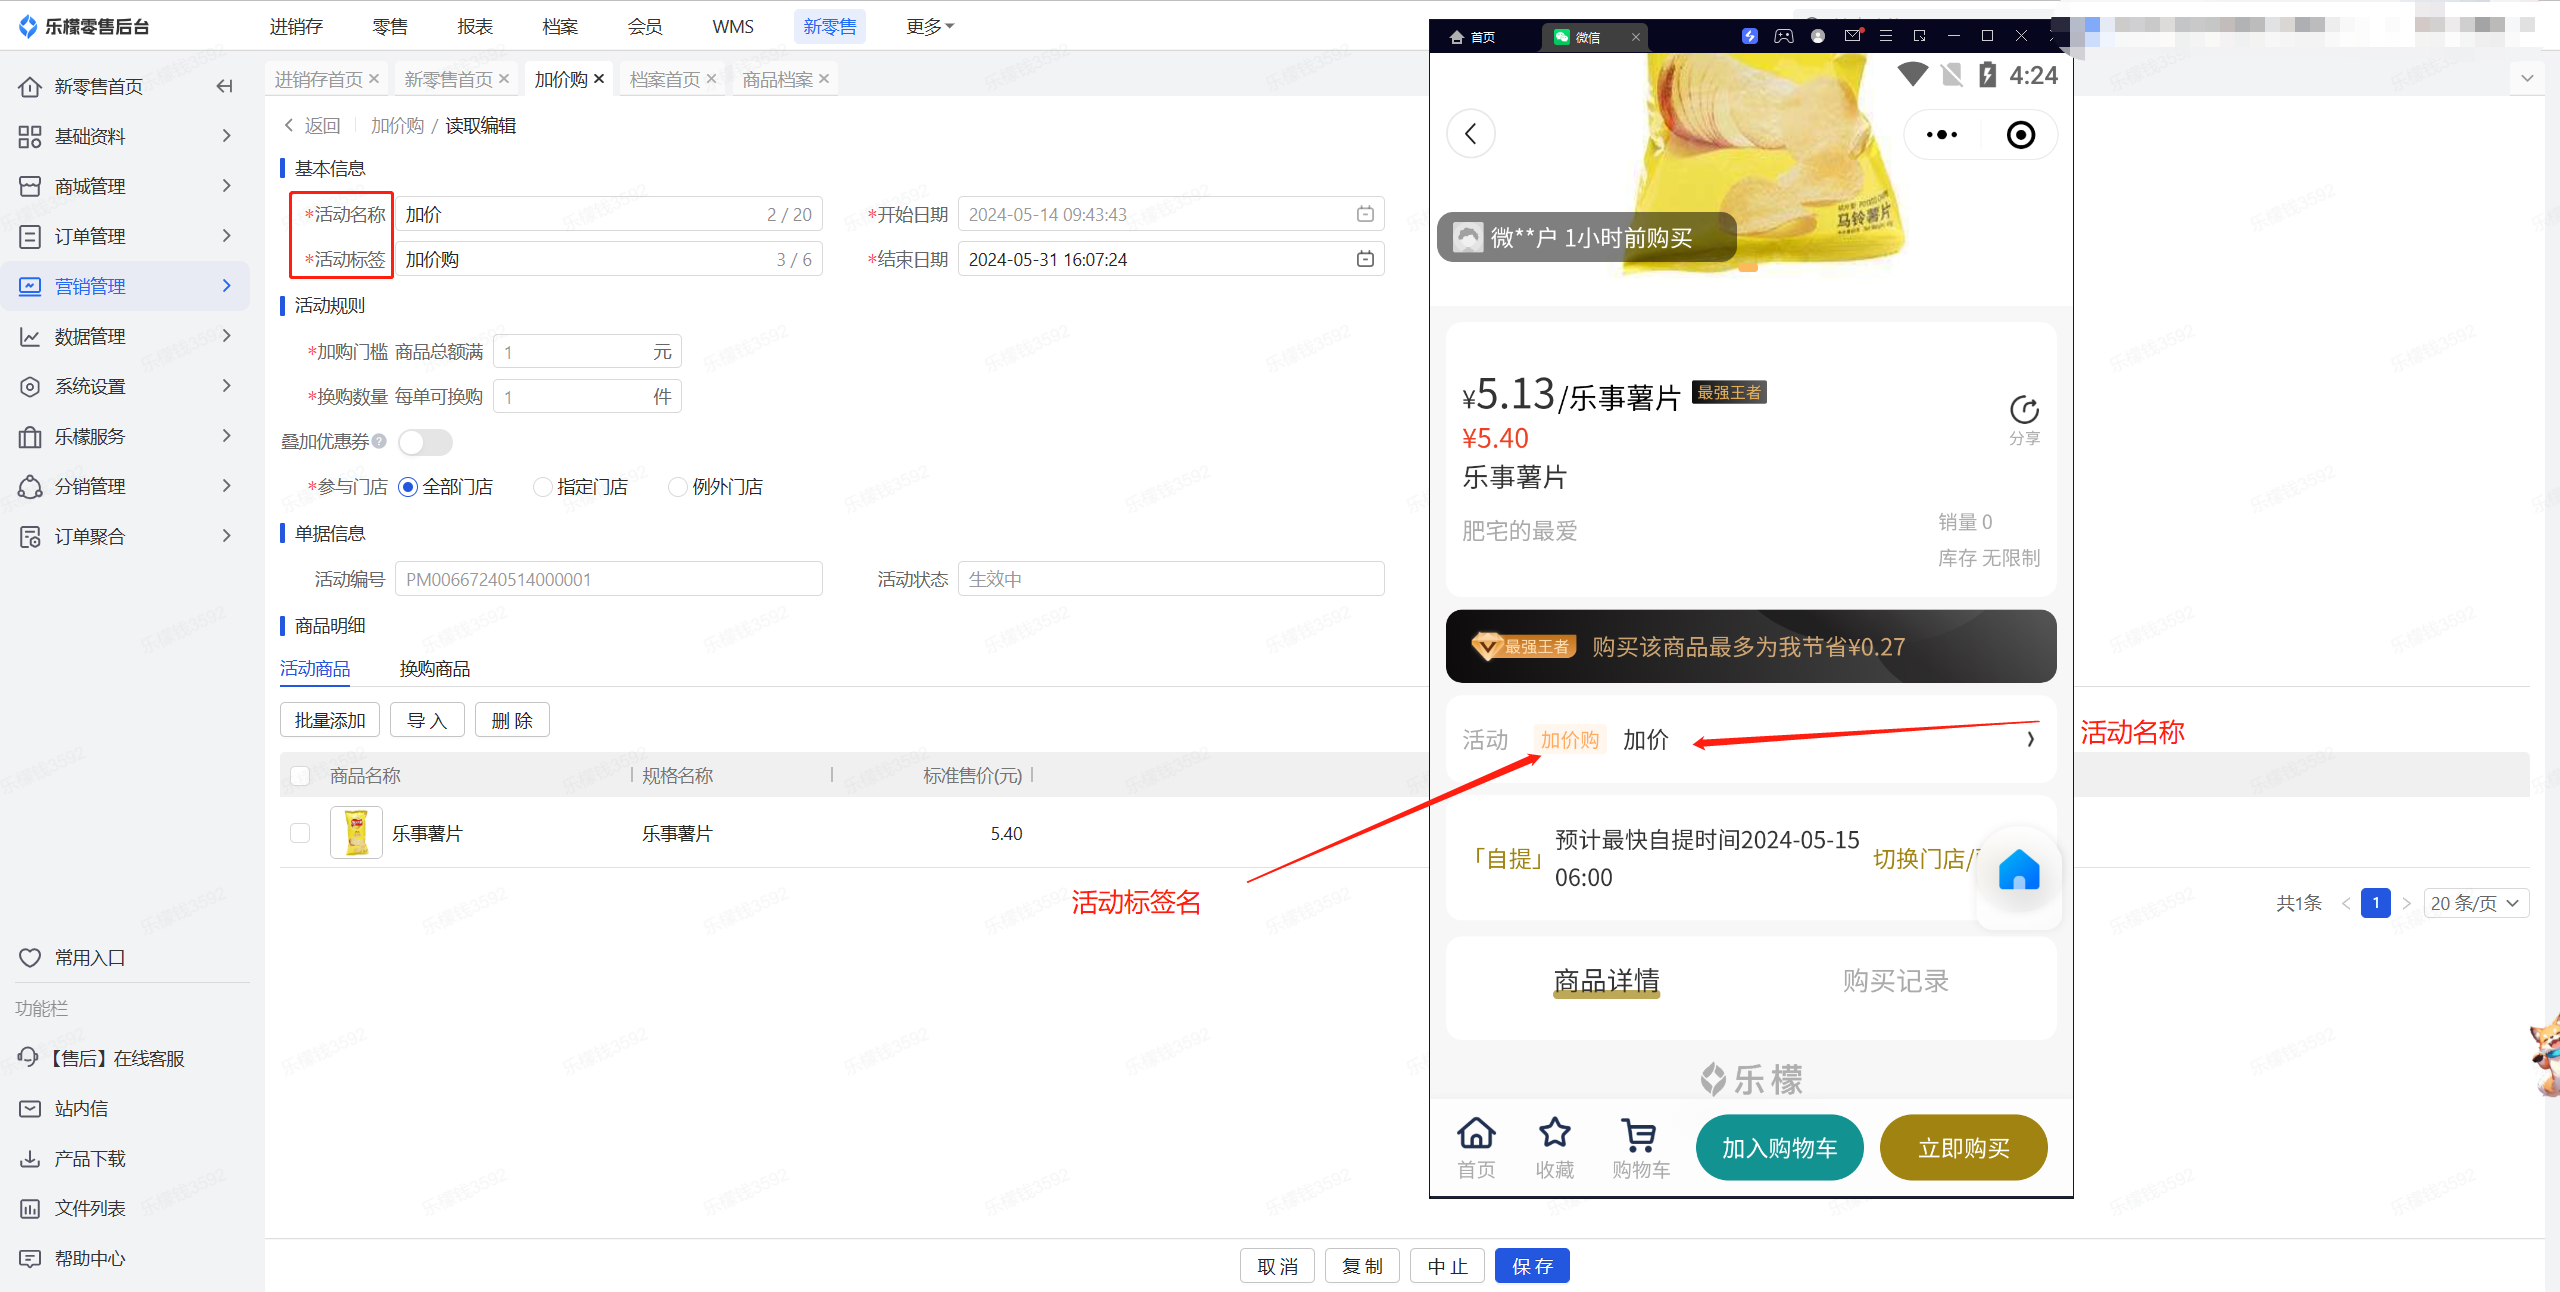Open 常用入口 heart icon
This screenshot has width=2560, height=1292.
(x=30, y=958)
